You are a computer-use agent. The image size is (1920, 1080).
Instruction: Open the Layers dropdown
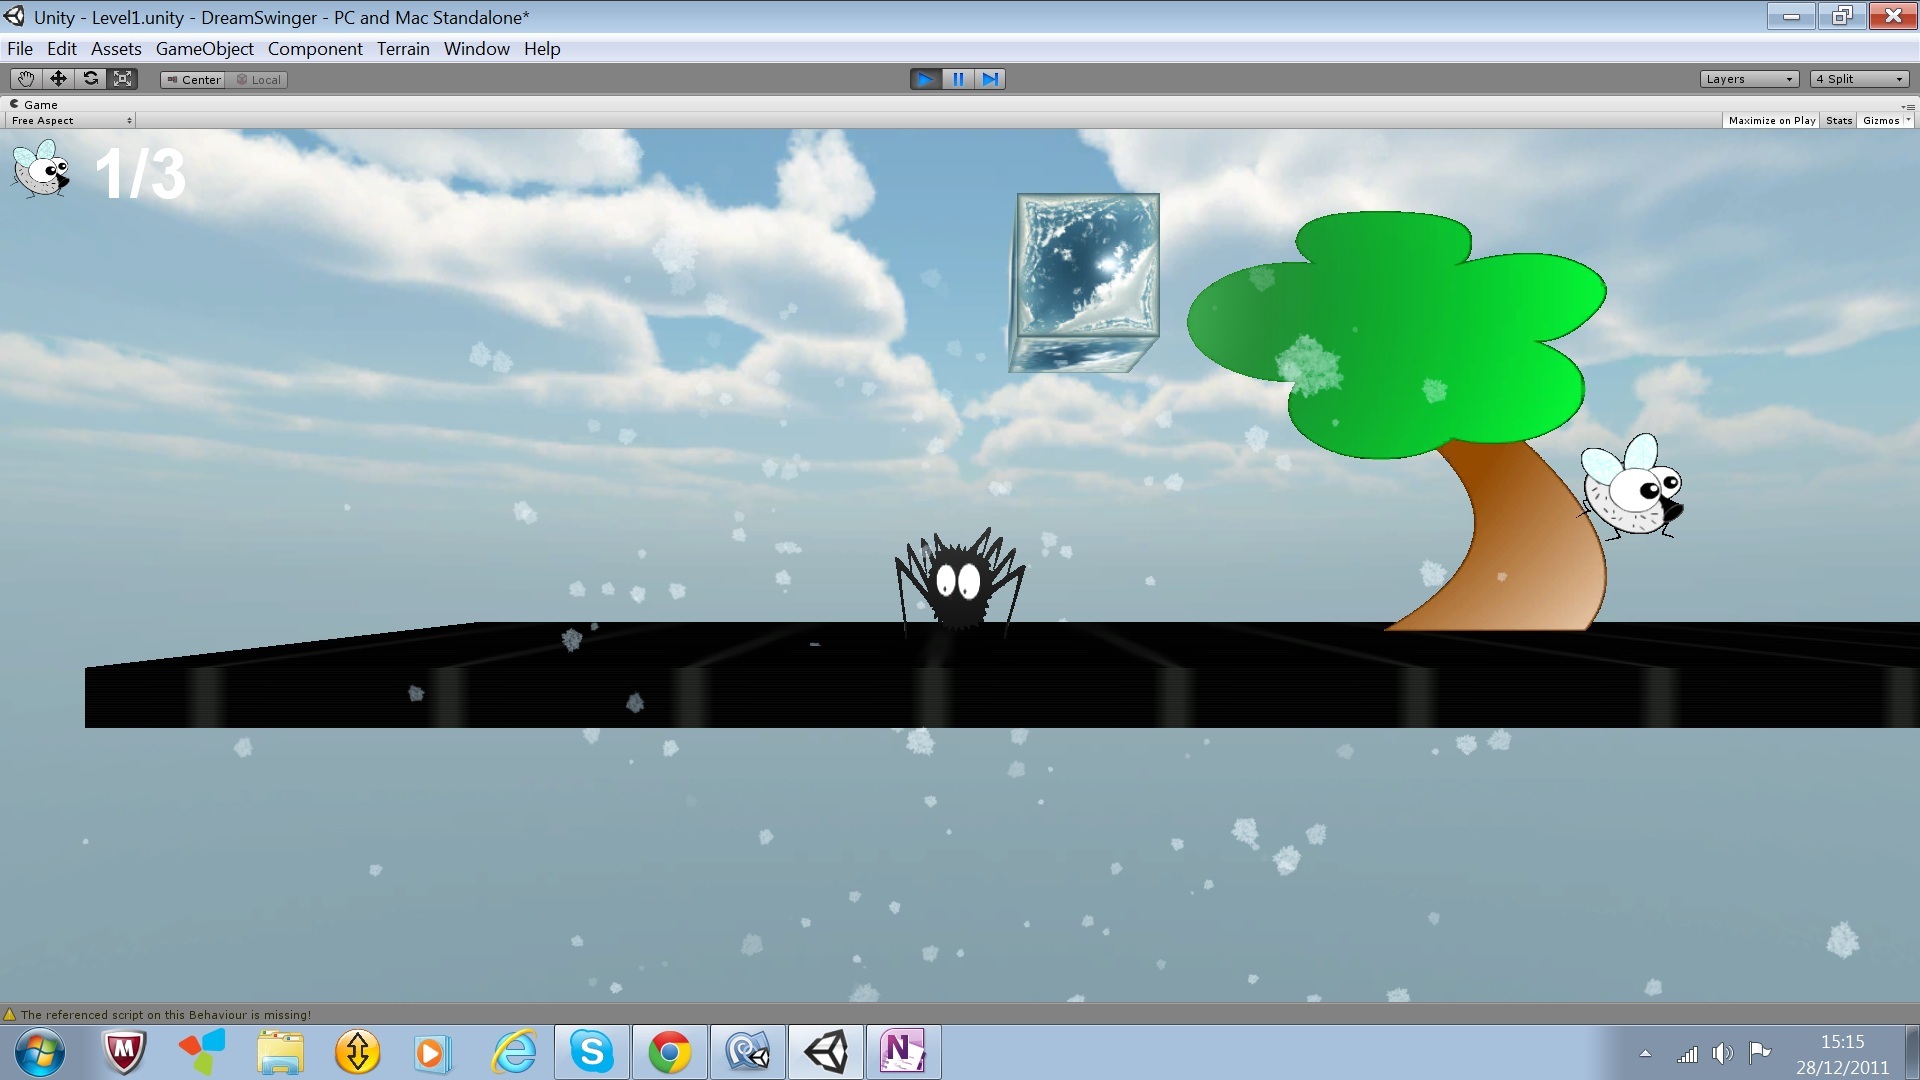pos(1749,79)
